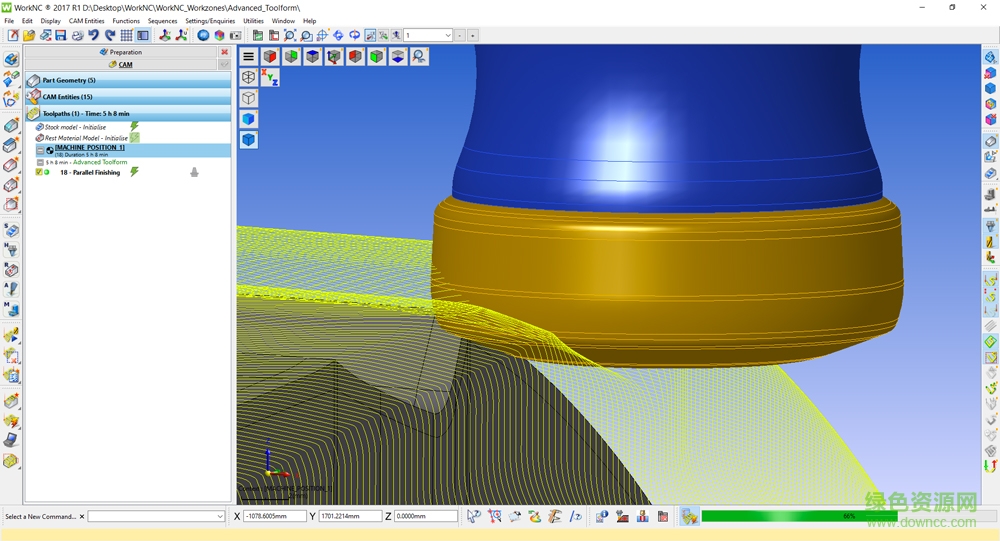Image resolution: width=1000 pixels, height=541 pixels.
Task: Click the blue sphere shading icon
Action: [203, 35]
